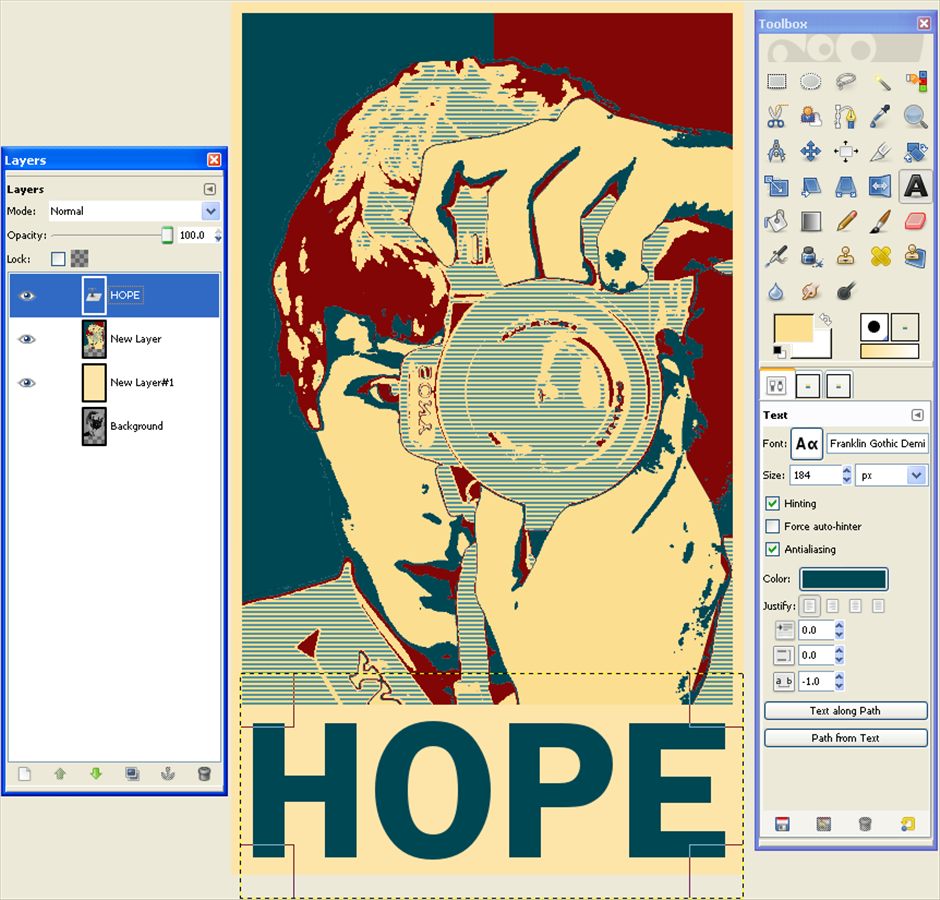
Task: Select the Dodge/Burn tool
Action: (x=845, y=291)
